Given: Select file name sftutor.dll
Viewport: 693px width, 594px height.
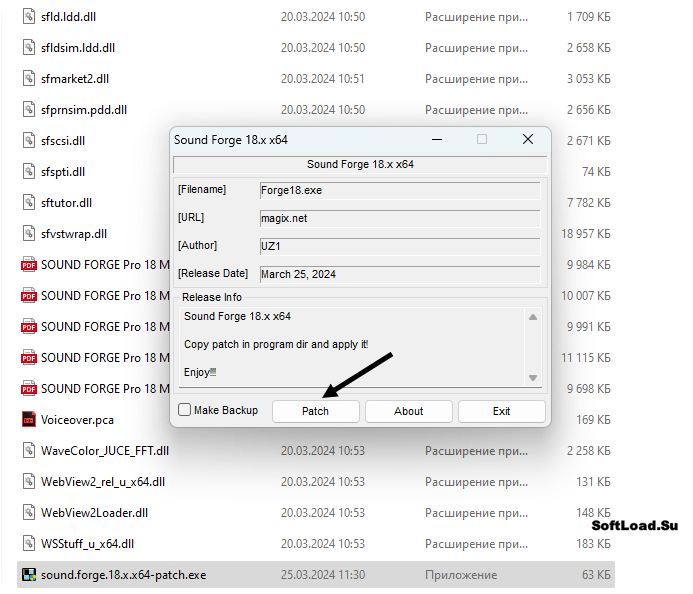Looking at the screenshot, I should (67, 203).
